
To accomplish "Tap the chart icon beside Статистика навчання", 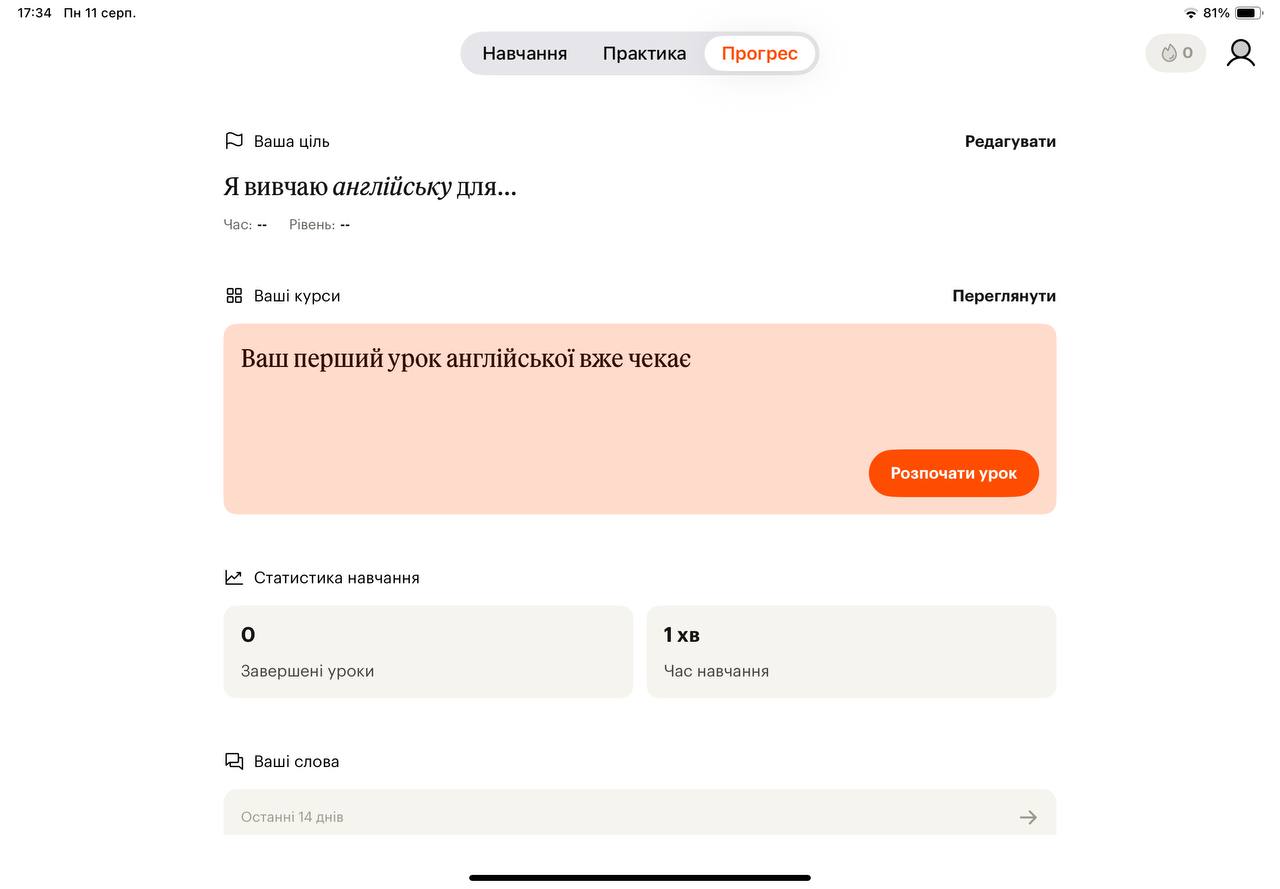I will [234, 578].
